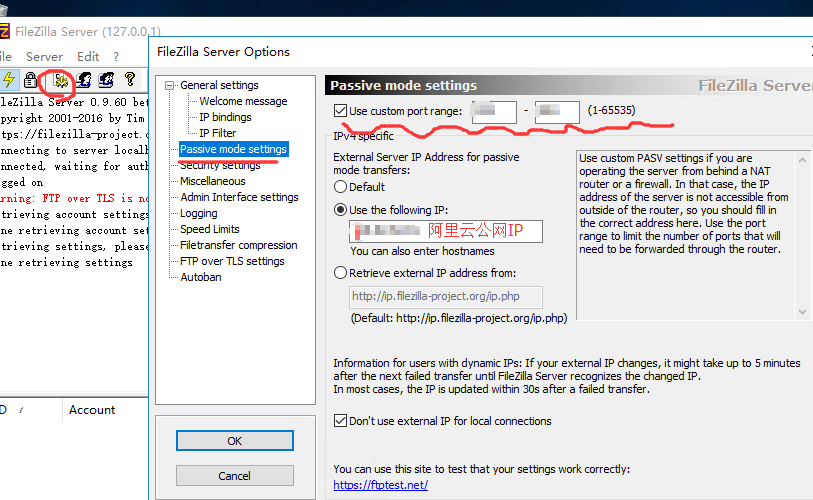Select Admin Interface settings tree item

(x=239, y=197)
